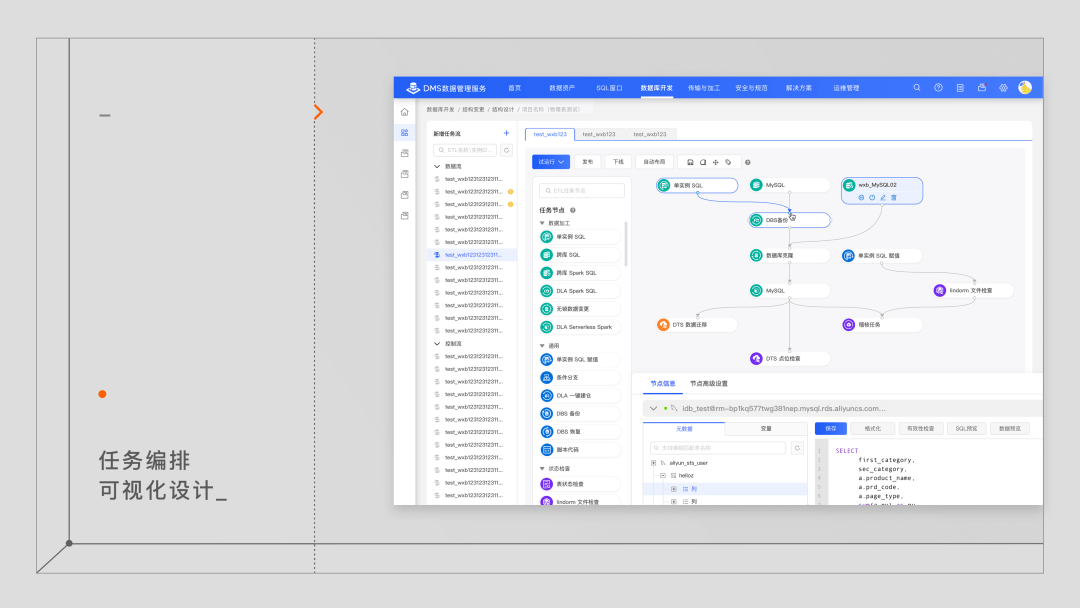Select the DTS 点位检查 node on the canvas
Screen dimensions: 1080x608
tap(789, 359)
